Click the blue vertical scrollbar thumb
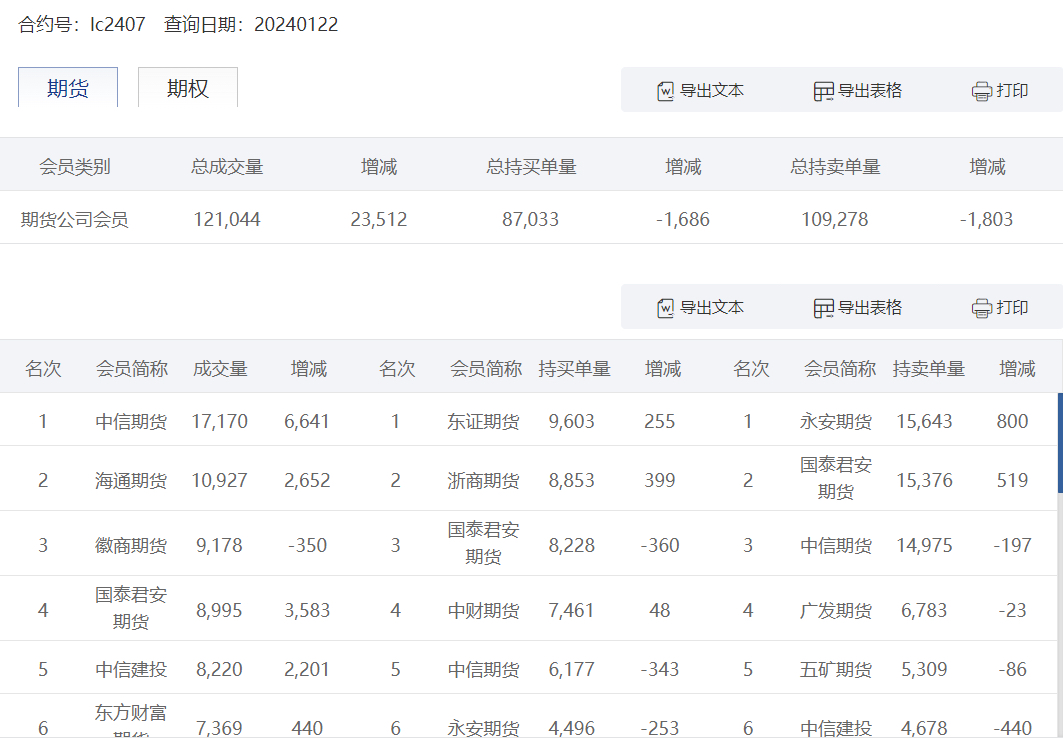1063x738 pixels. (1060, 443)
